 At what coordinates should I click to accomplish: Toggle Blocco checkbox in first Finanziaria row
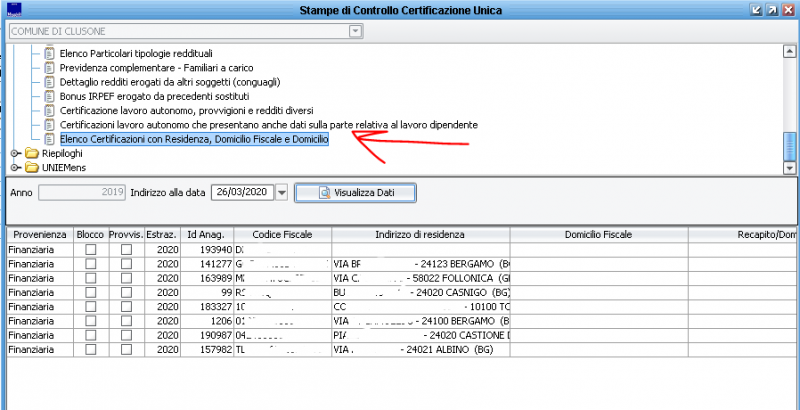pyautogui.click(x=90, y=248)
